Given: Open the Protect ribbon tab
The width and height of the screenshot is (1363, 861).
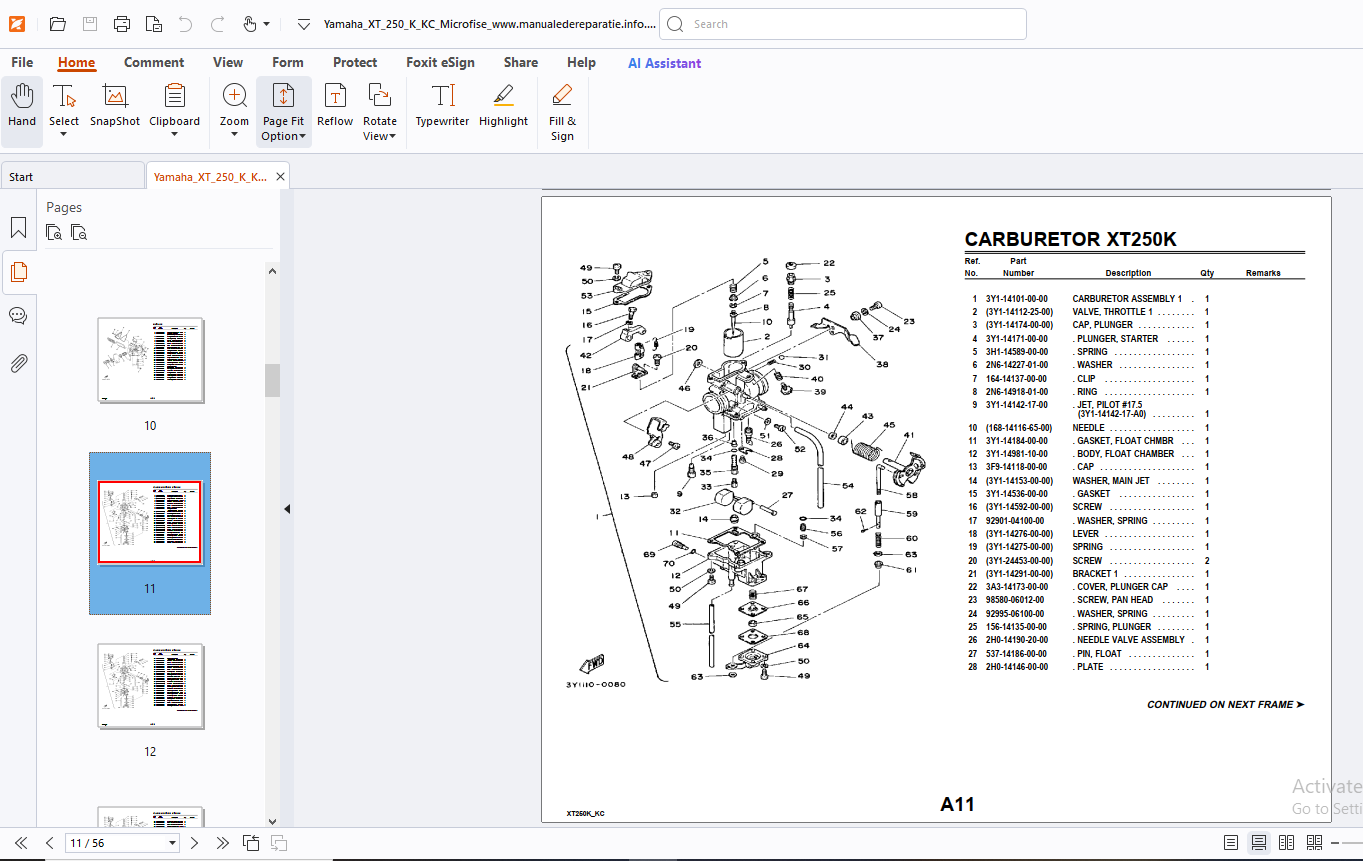Looking at the screenshot, I should [355, 62].
